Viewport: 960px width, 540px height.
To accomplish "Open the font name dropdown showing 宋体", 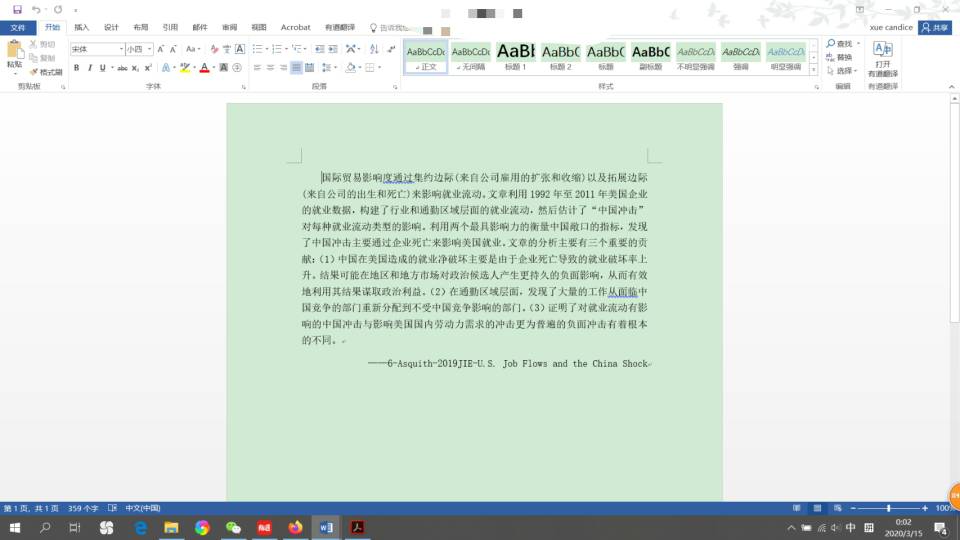I will point(96,49).
